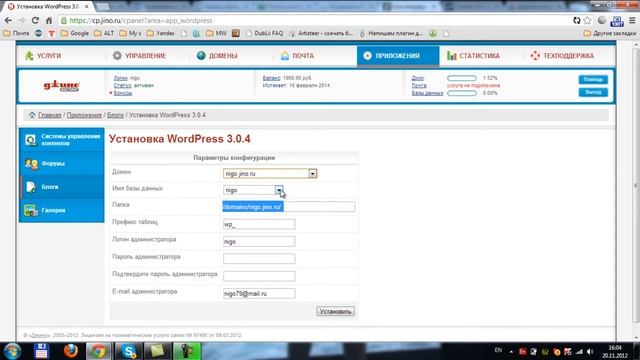Viewport: 640px width, 360px height.
Task: Open the ALT bookmarks folder
Action: pyautogui.click(x=104, y=33)
